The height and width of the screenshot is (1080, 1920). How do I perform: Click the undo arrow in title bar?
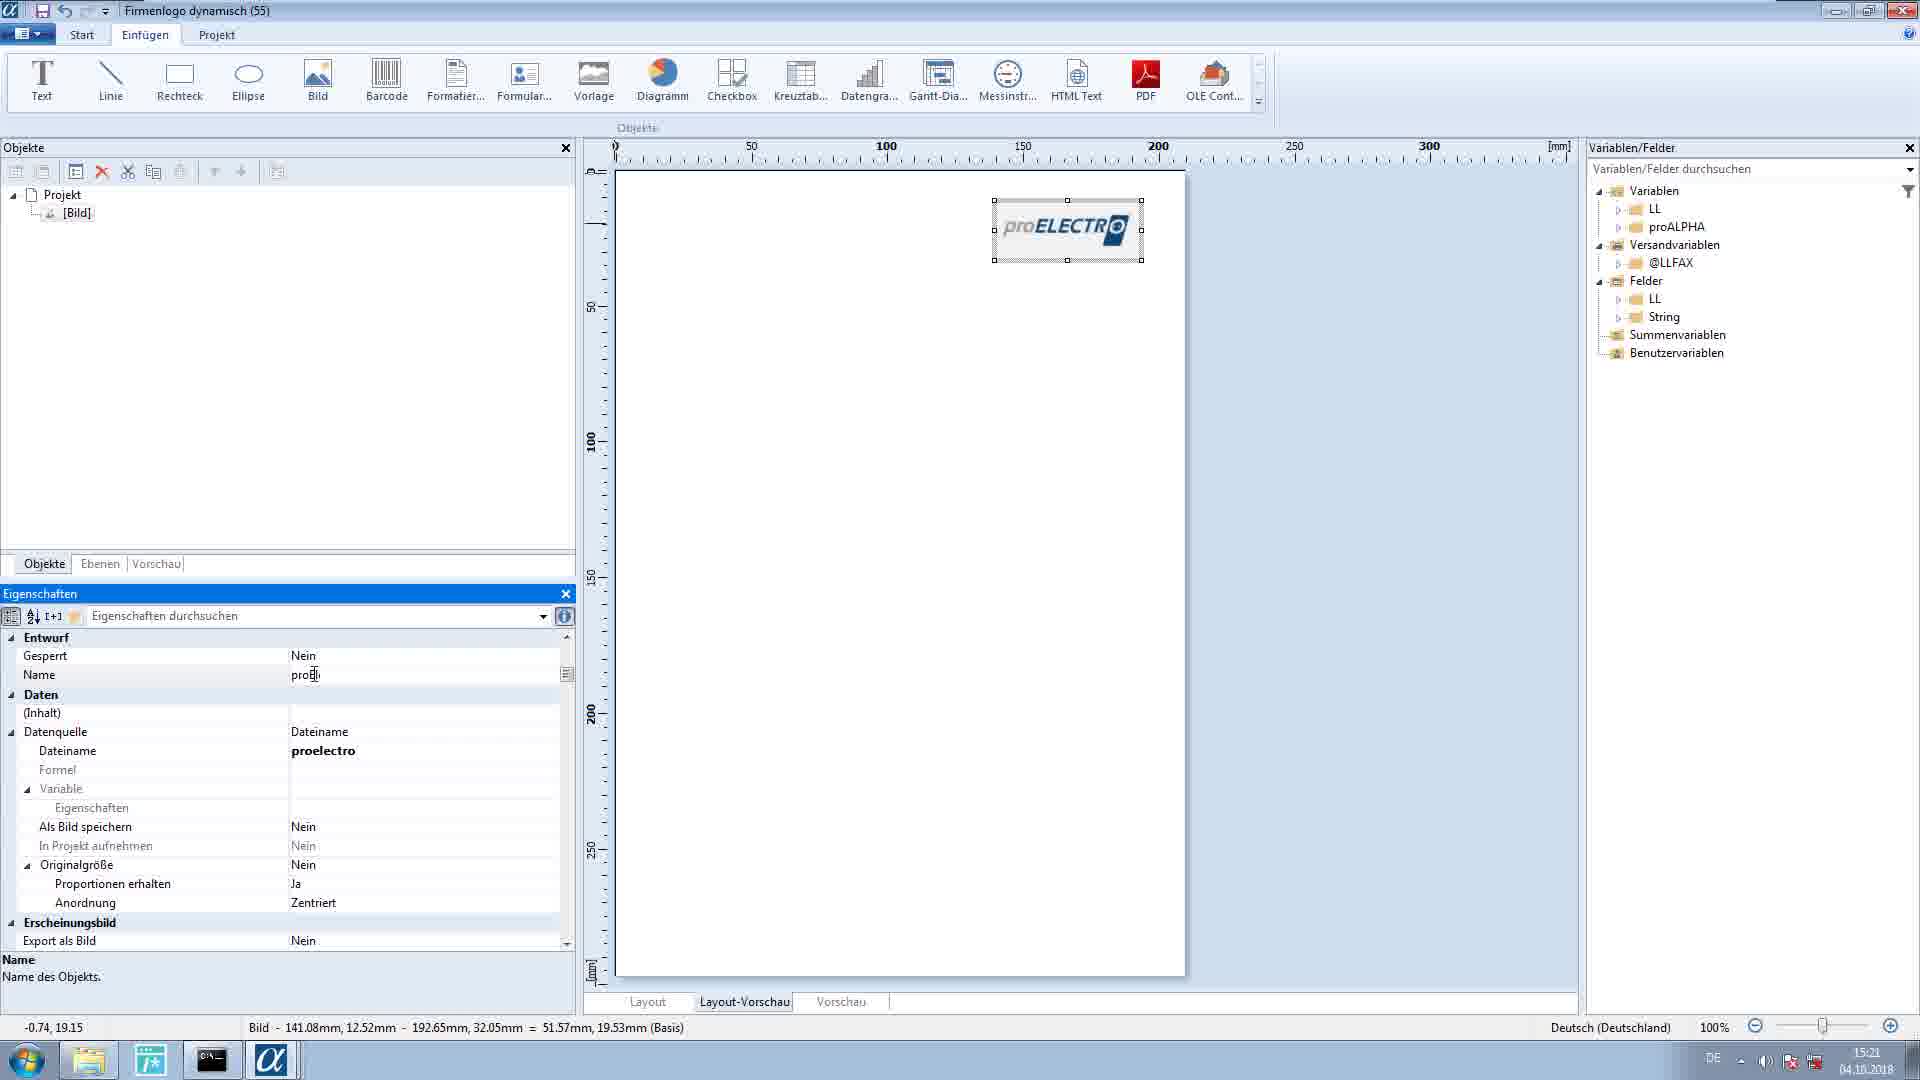pos(65,11)
